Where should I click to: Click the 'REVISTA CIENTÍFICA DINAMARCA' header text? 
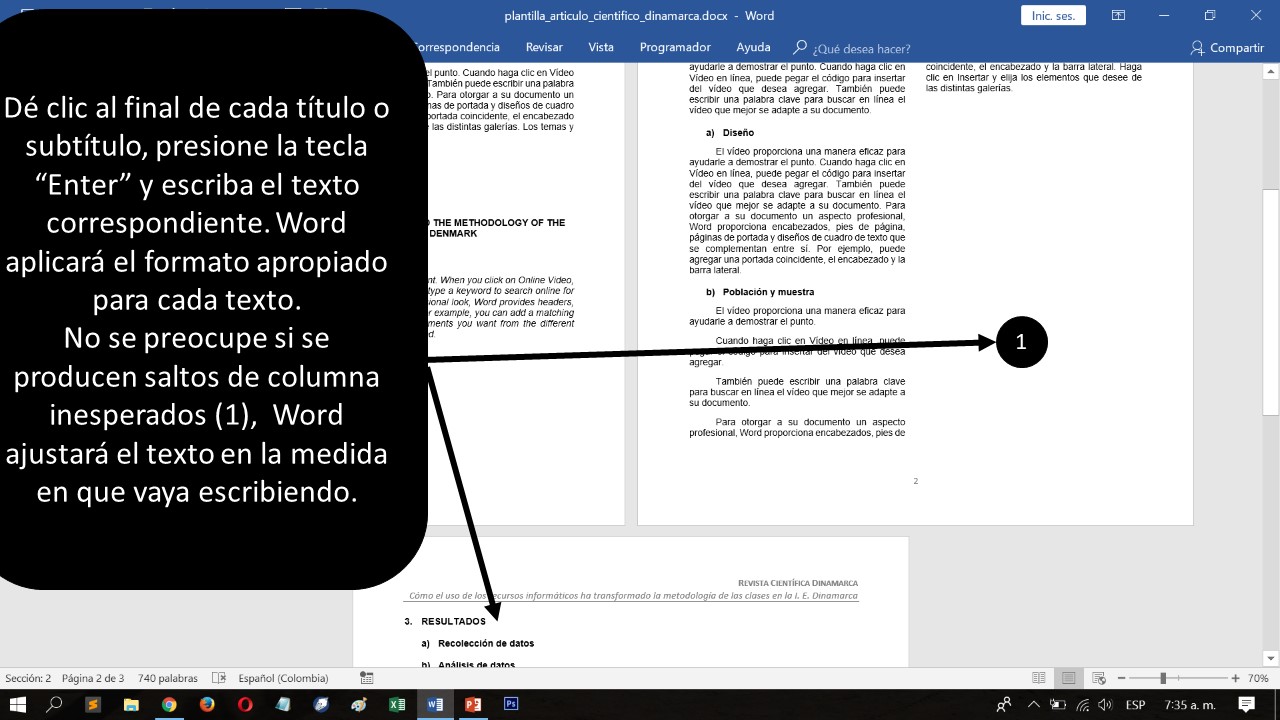(797, 583)
